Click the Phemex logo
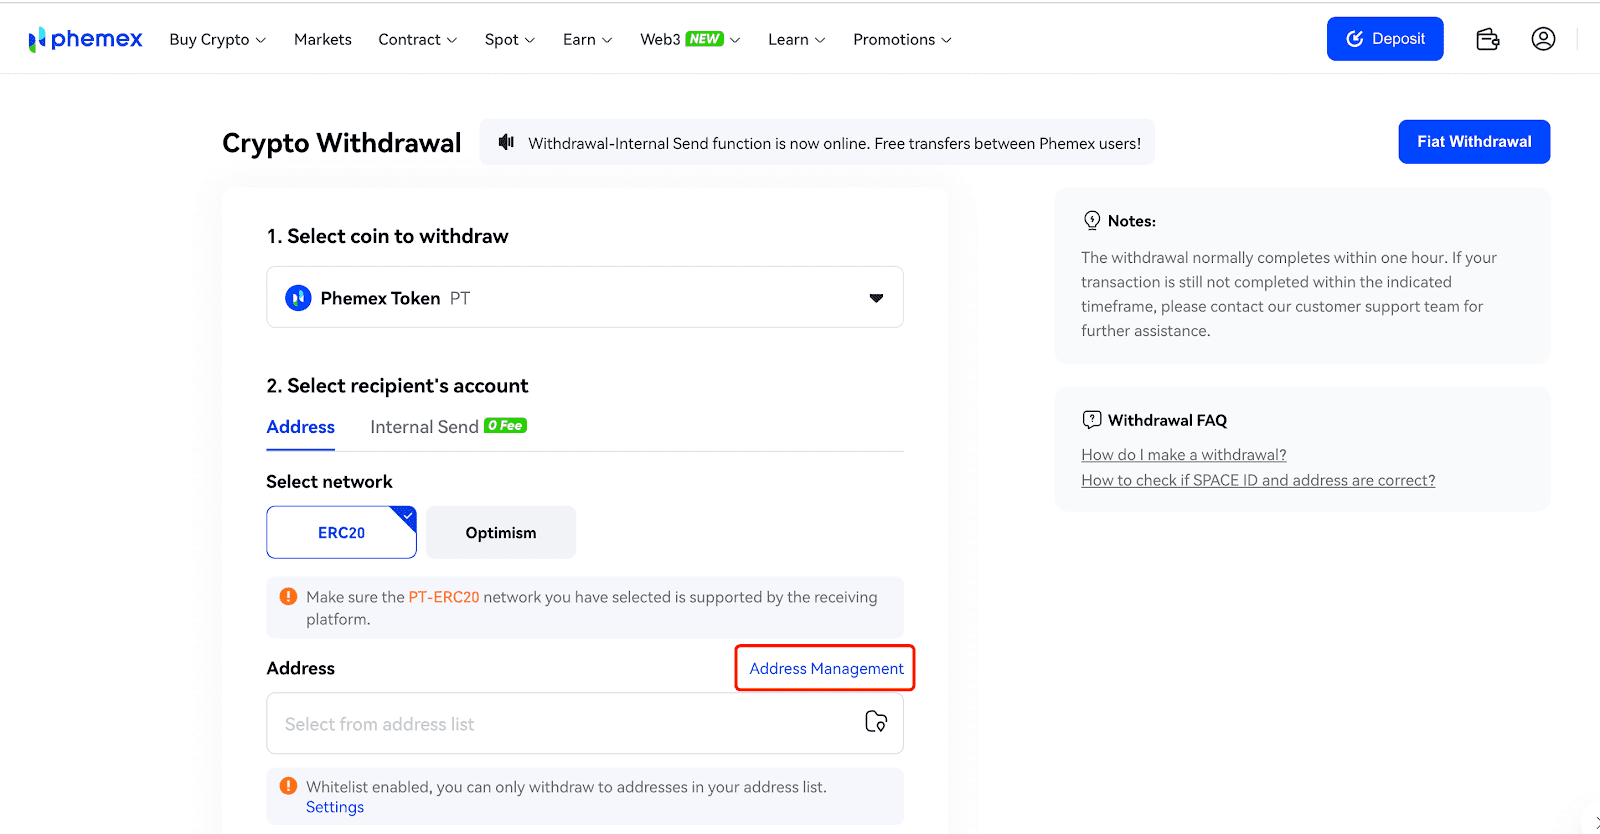The width and height of the screenshot is (1600, 834). point(86,39)
